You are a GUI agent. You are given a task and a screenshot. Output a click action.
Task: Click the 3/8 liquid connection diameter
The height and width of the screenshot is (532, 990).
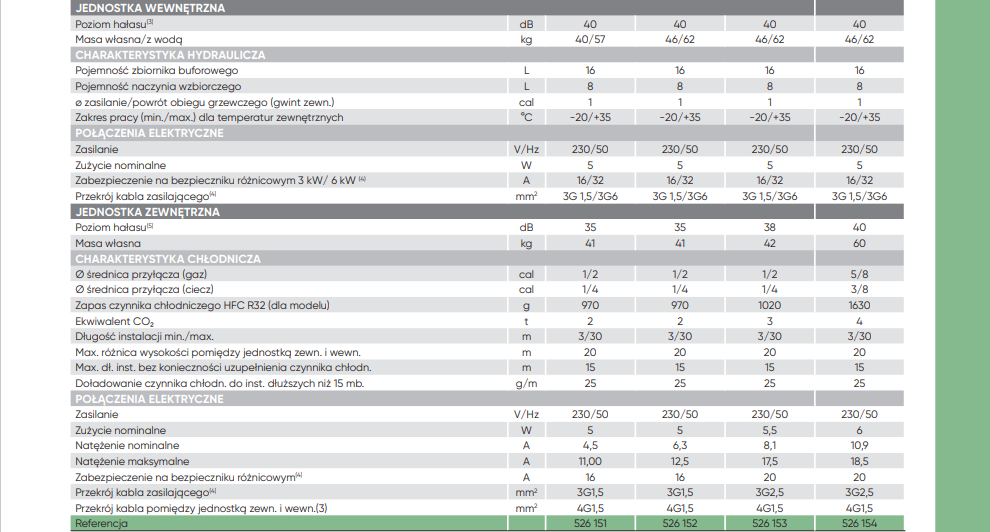pyautogui.click(x=859, y=289)
